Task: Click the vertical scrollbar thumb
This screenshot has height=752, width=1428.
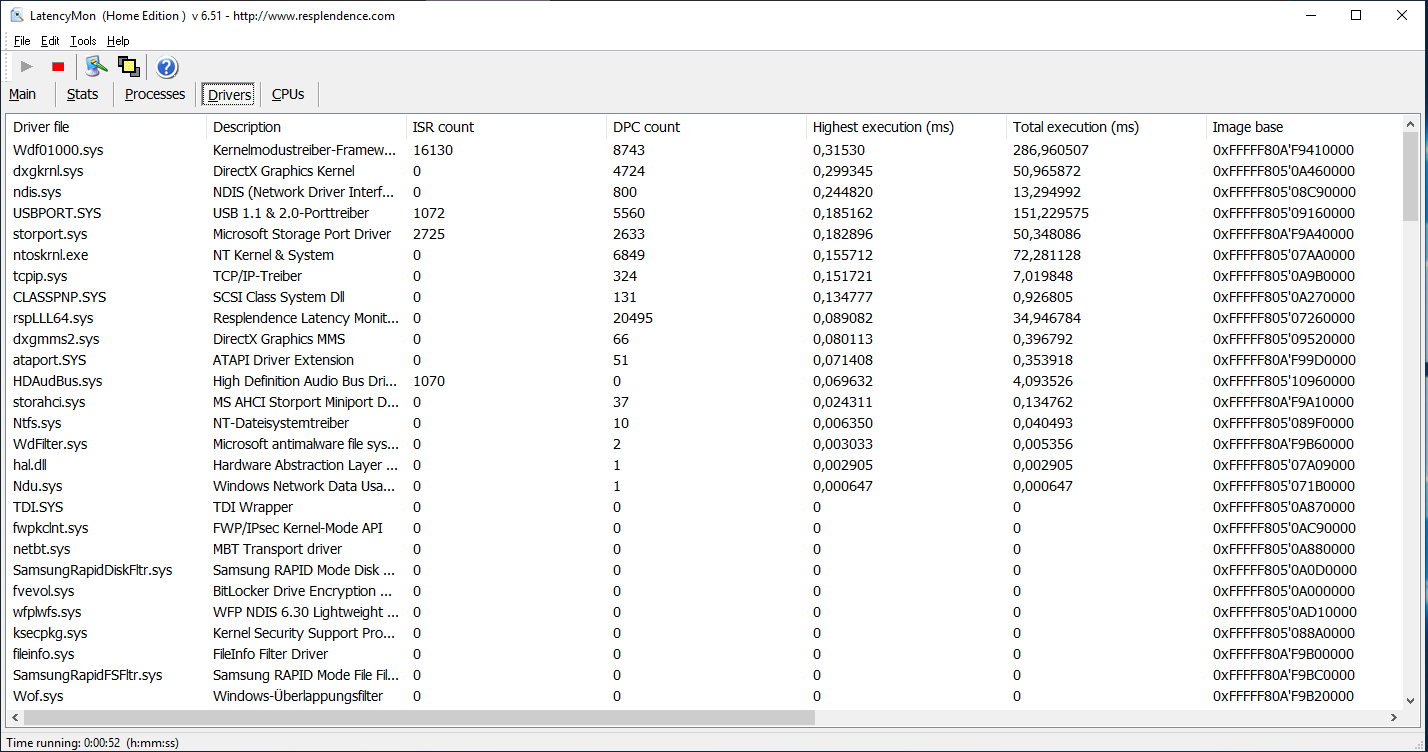Action: pyautogui.click(x=1411, y=177)
